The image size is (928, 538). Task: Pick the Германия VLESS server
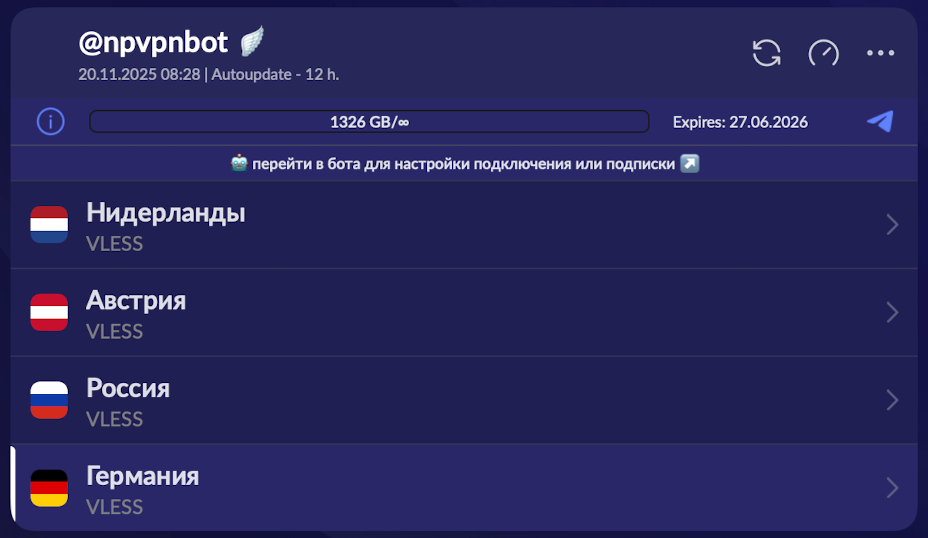[x=400, y=488]
